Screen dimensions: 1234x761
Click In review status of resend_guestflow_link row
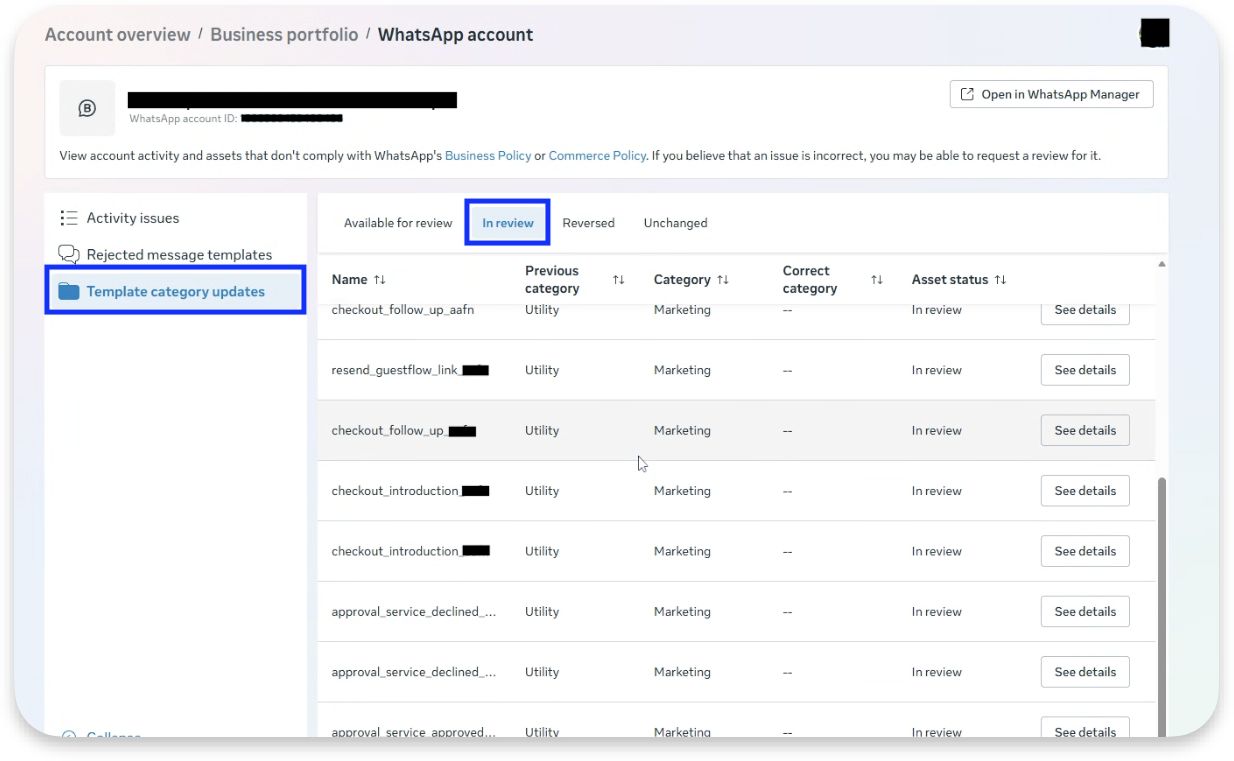937,370
